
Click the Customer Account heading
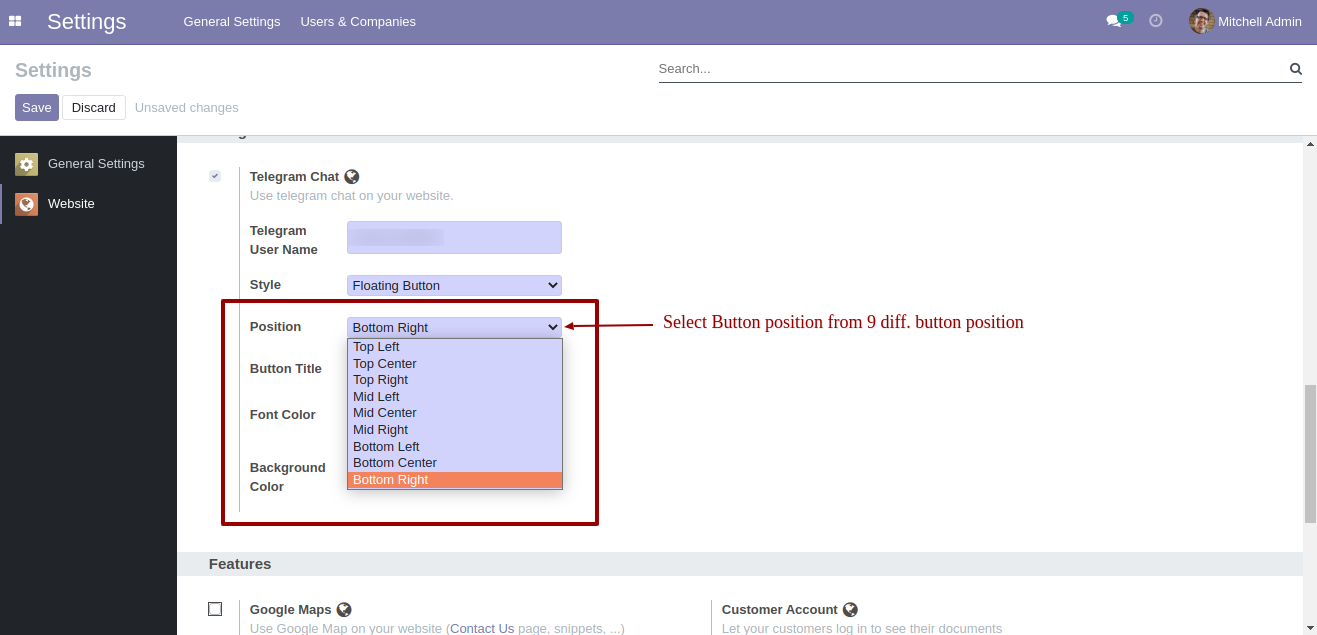coord(780,610)
